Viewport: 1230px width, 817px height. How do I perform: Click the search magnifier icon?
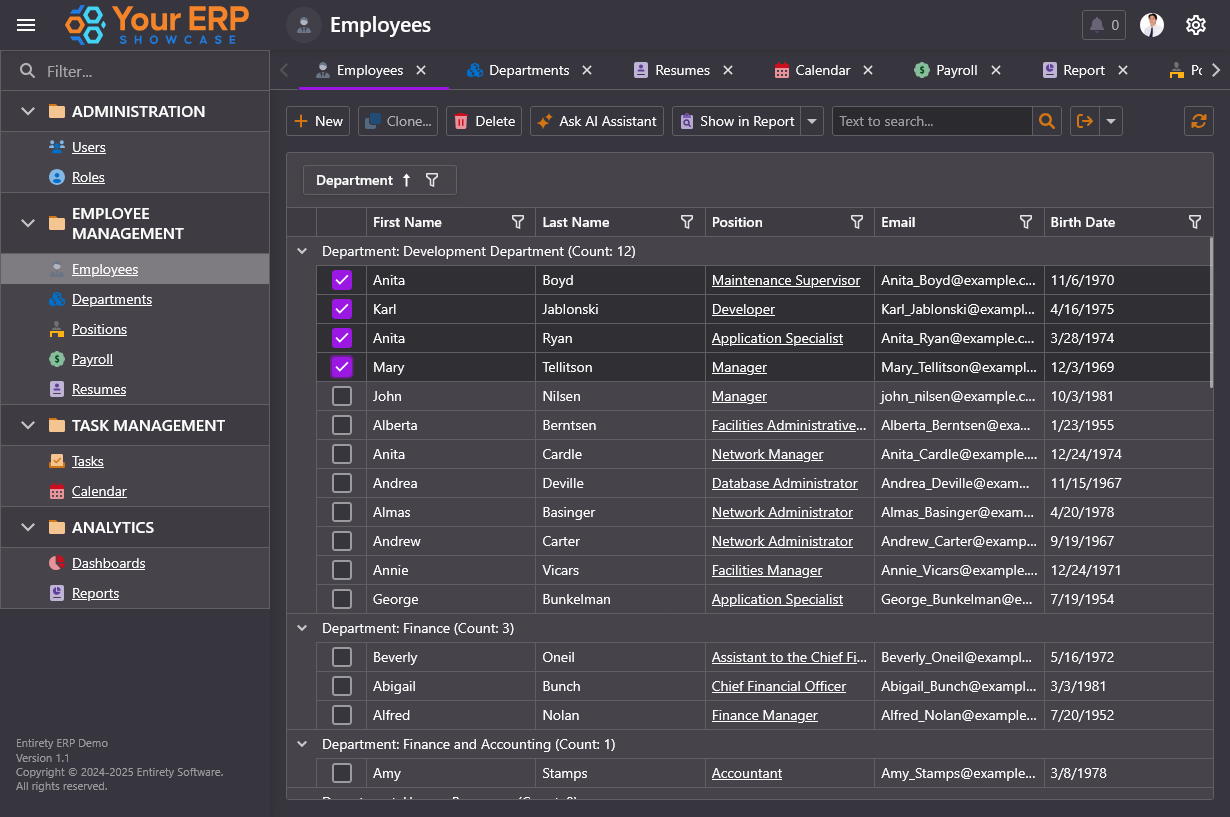(1046, 121)
